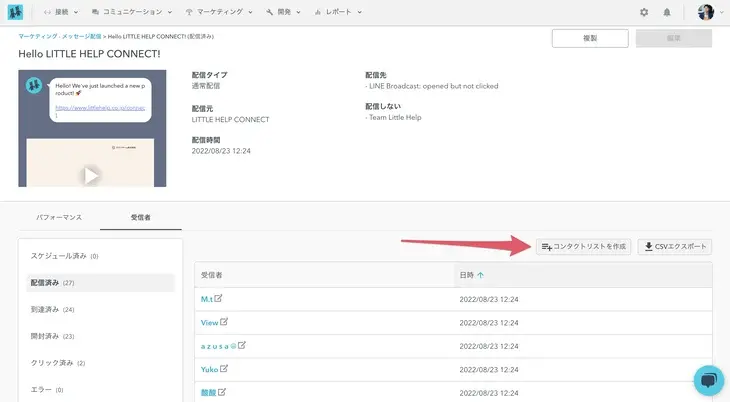Screen dimensions: 730x402
Task: Click external link icon next to azusa
Action: 241,345
